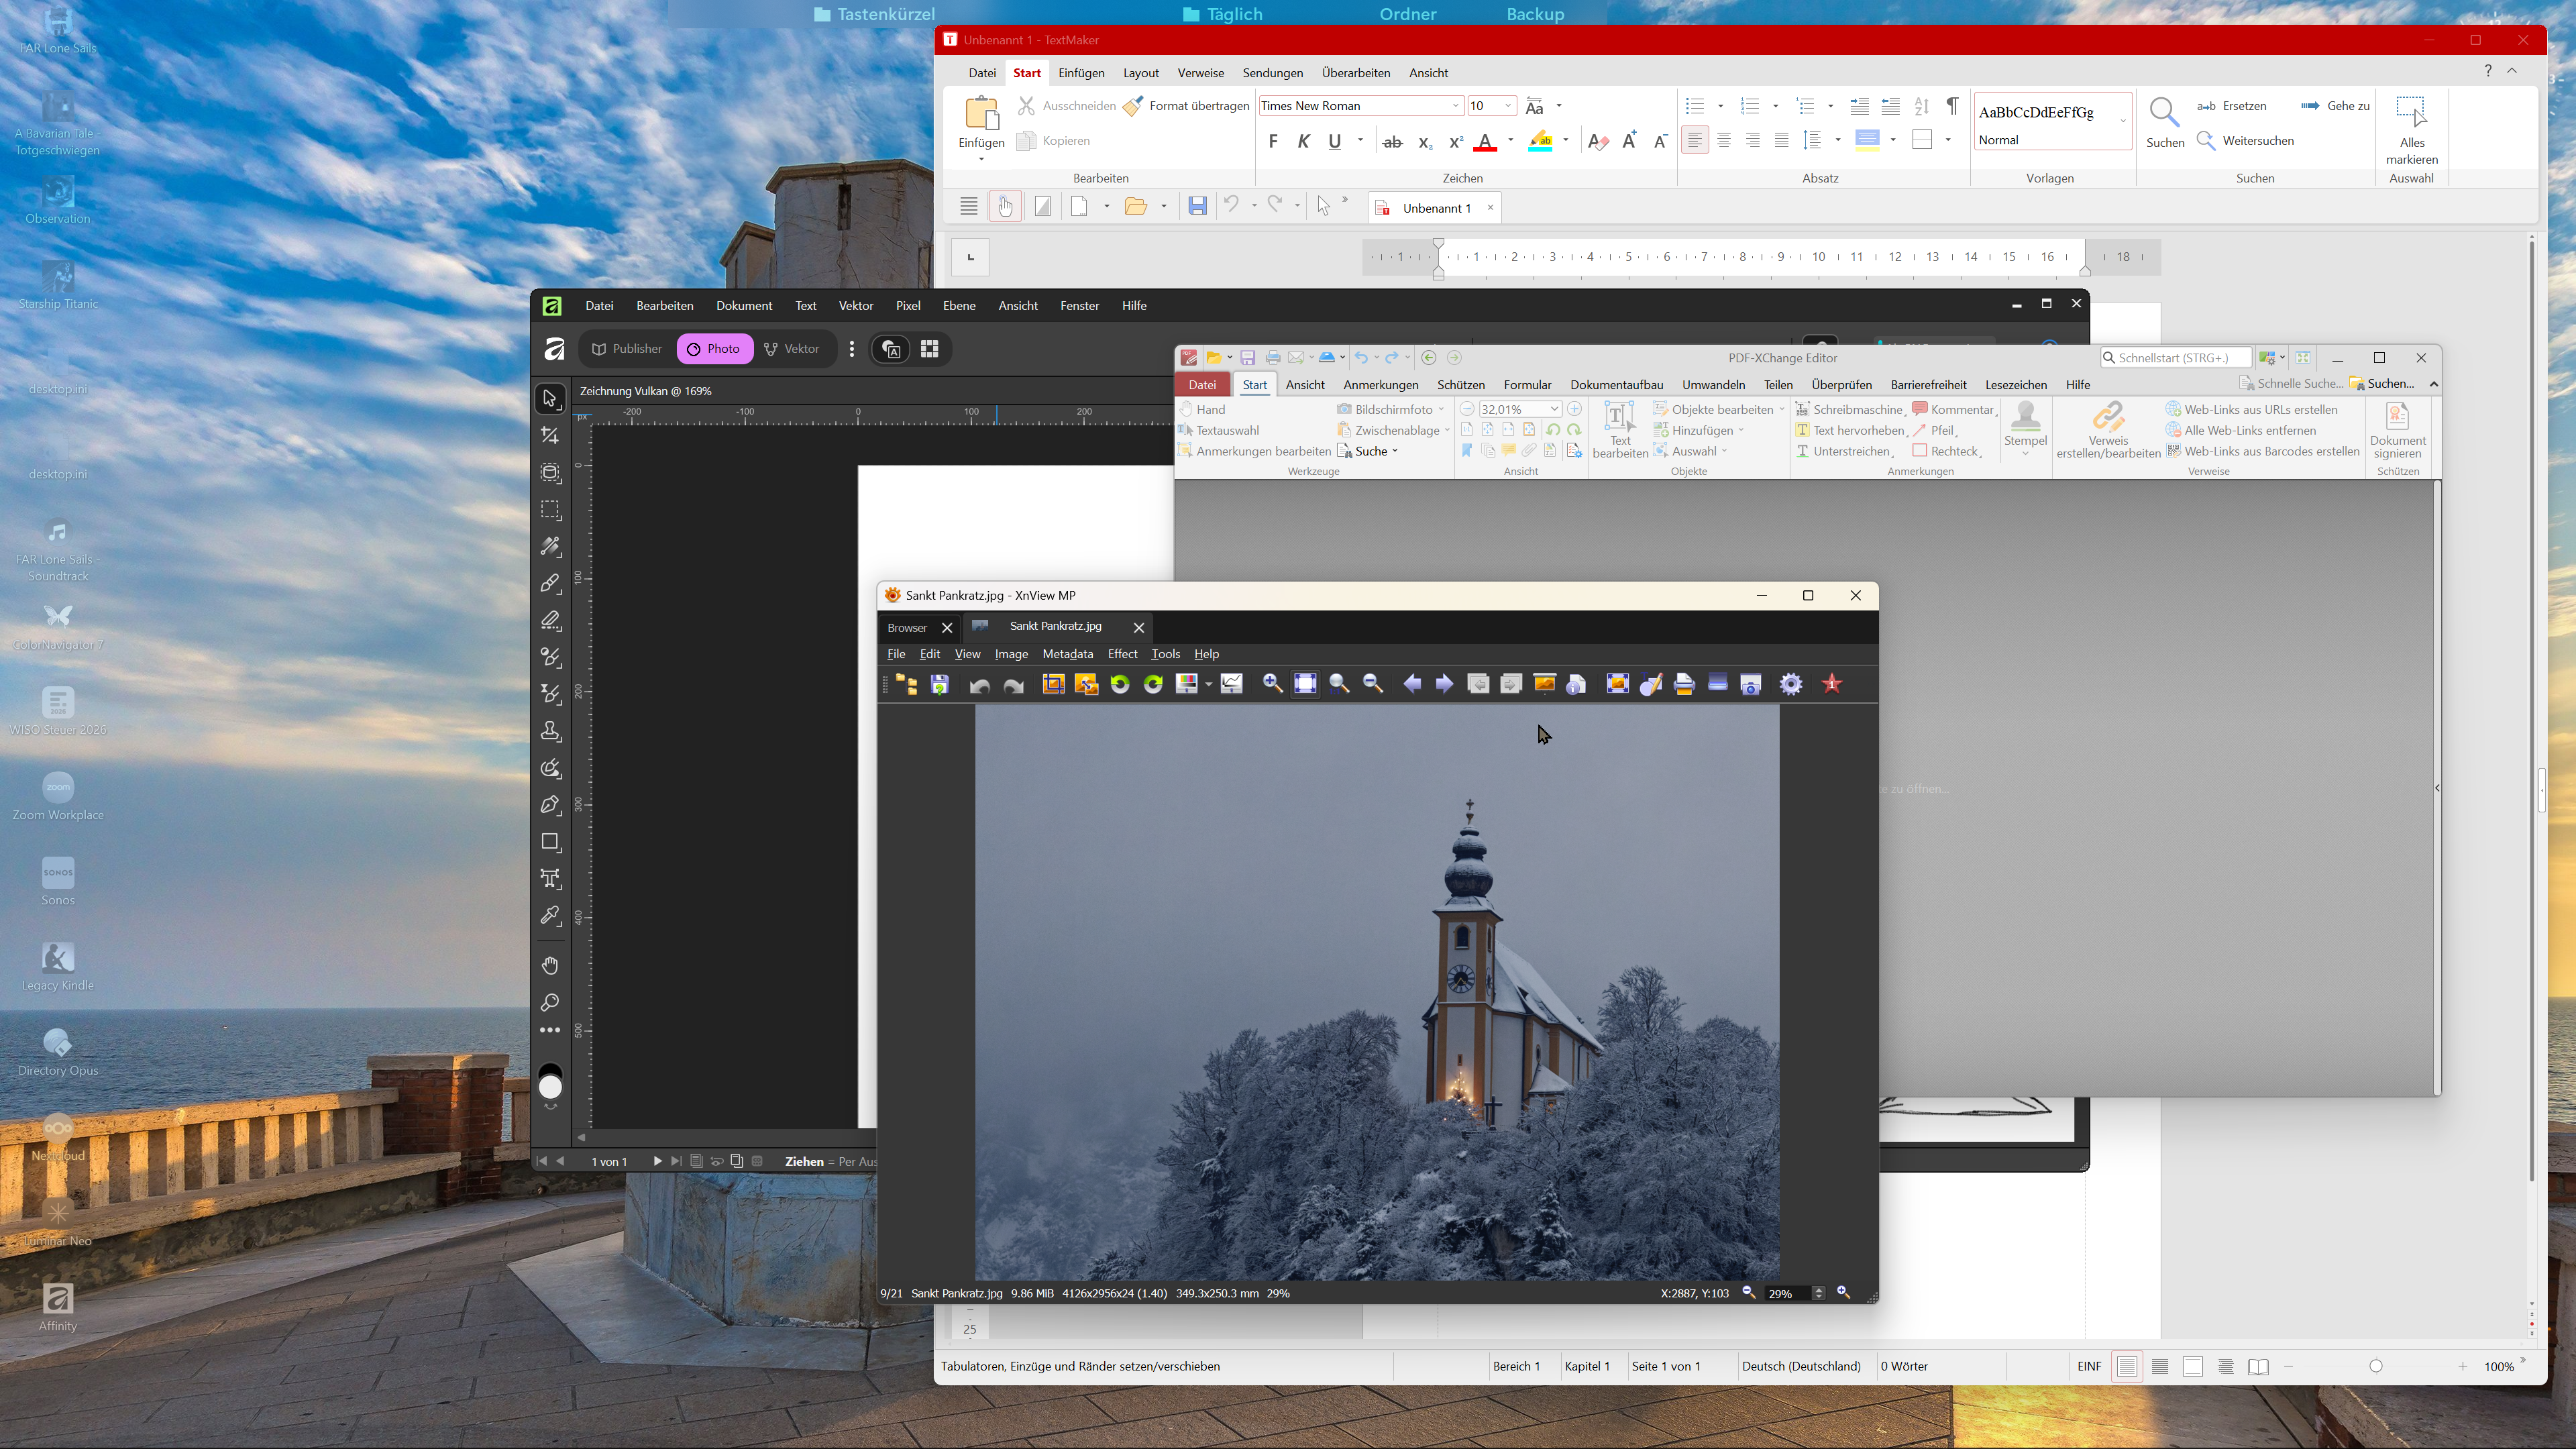Open the Sendungen ribbon tab in TextMaker

(1272, 73)
